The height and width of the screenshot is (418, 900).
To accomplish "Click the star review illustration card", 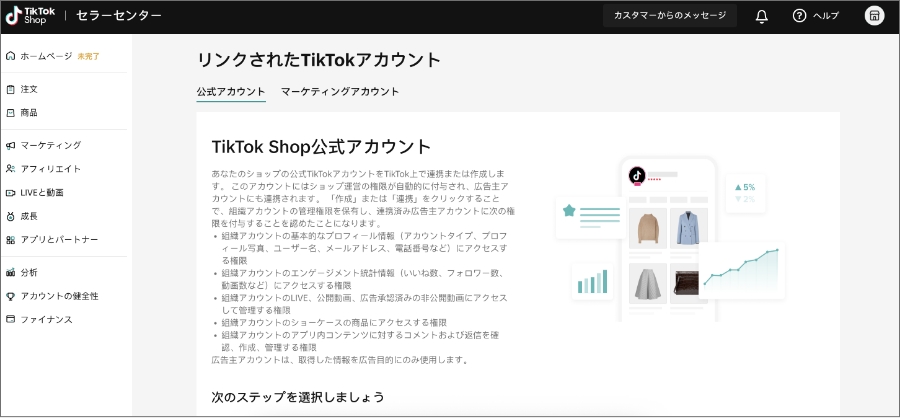I will 591,217.
